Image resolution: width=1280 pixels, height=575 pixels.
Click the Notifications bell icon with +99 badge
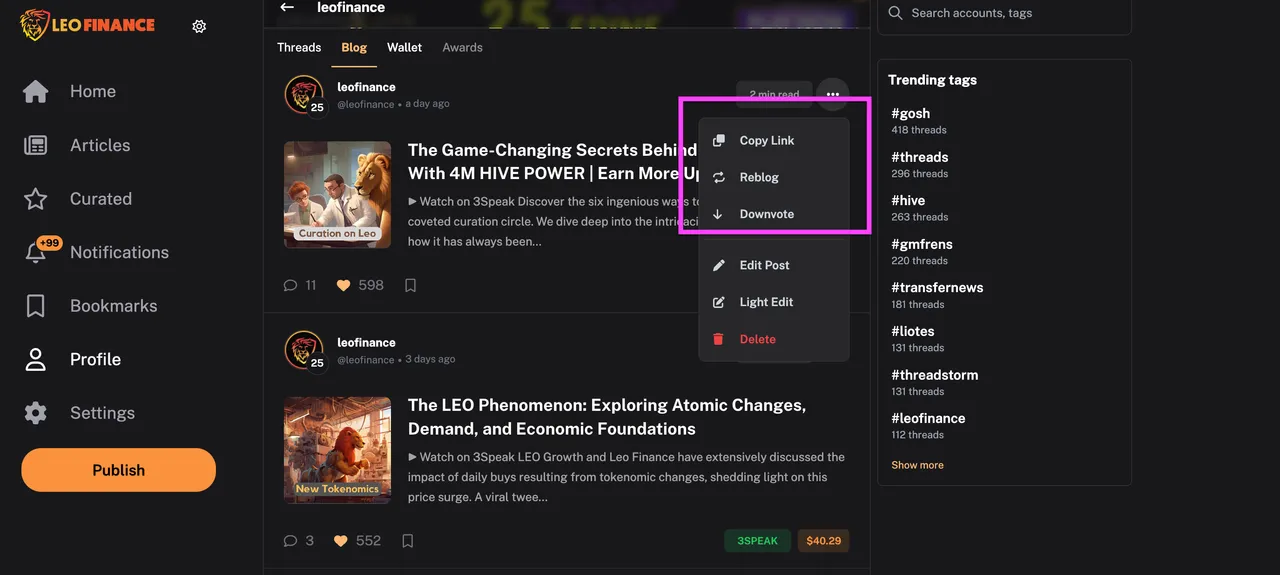(40, 250)
